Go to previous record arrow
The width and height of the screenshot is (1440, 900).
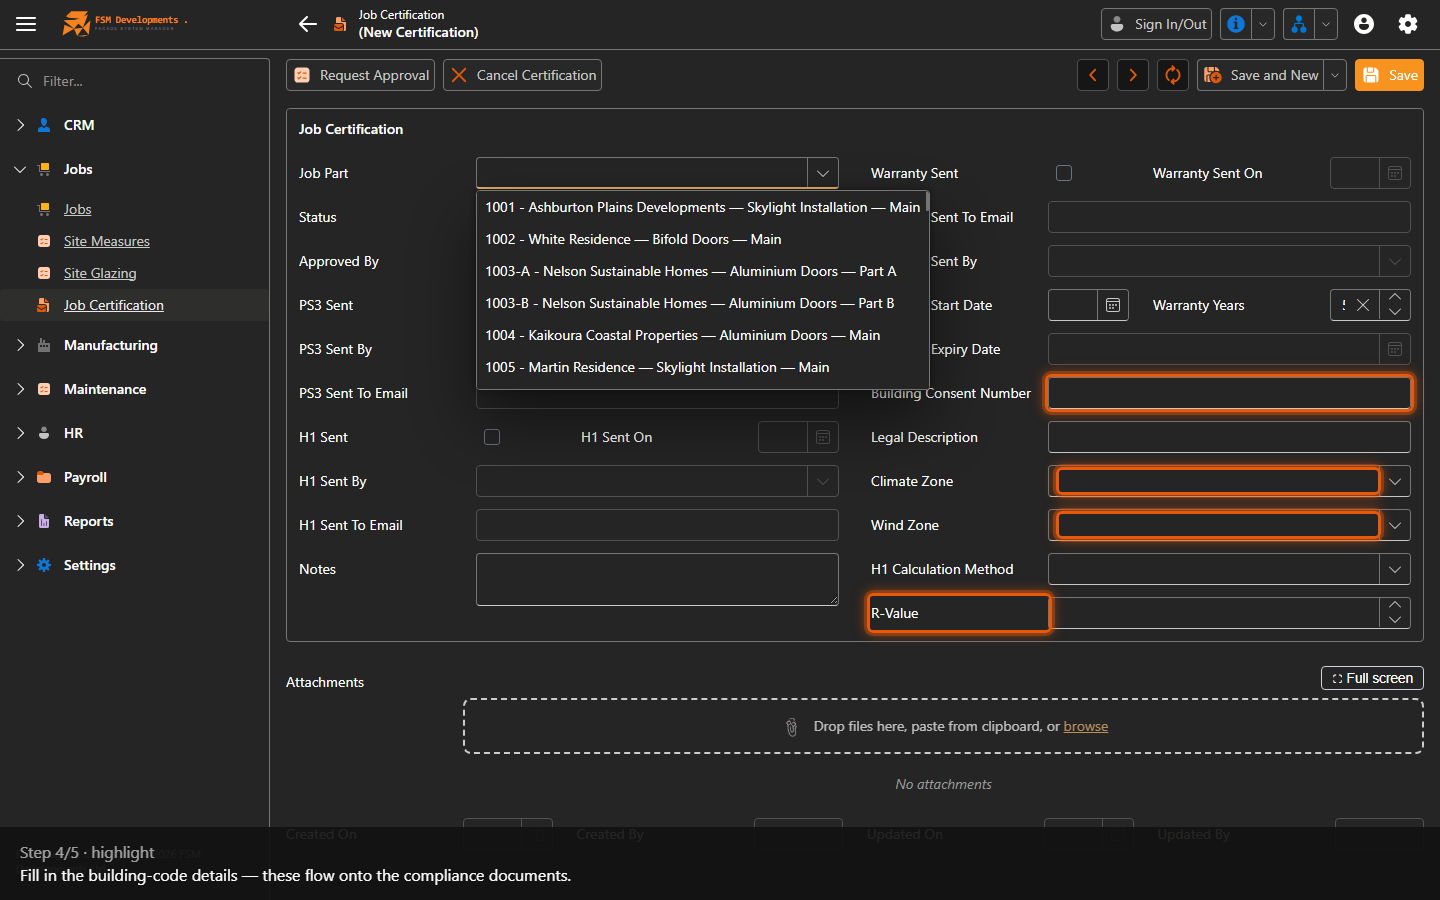1093,75
